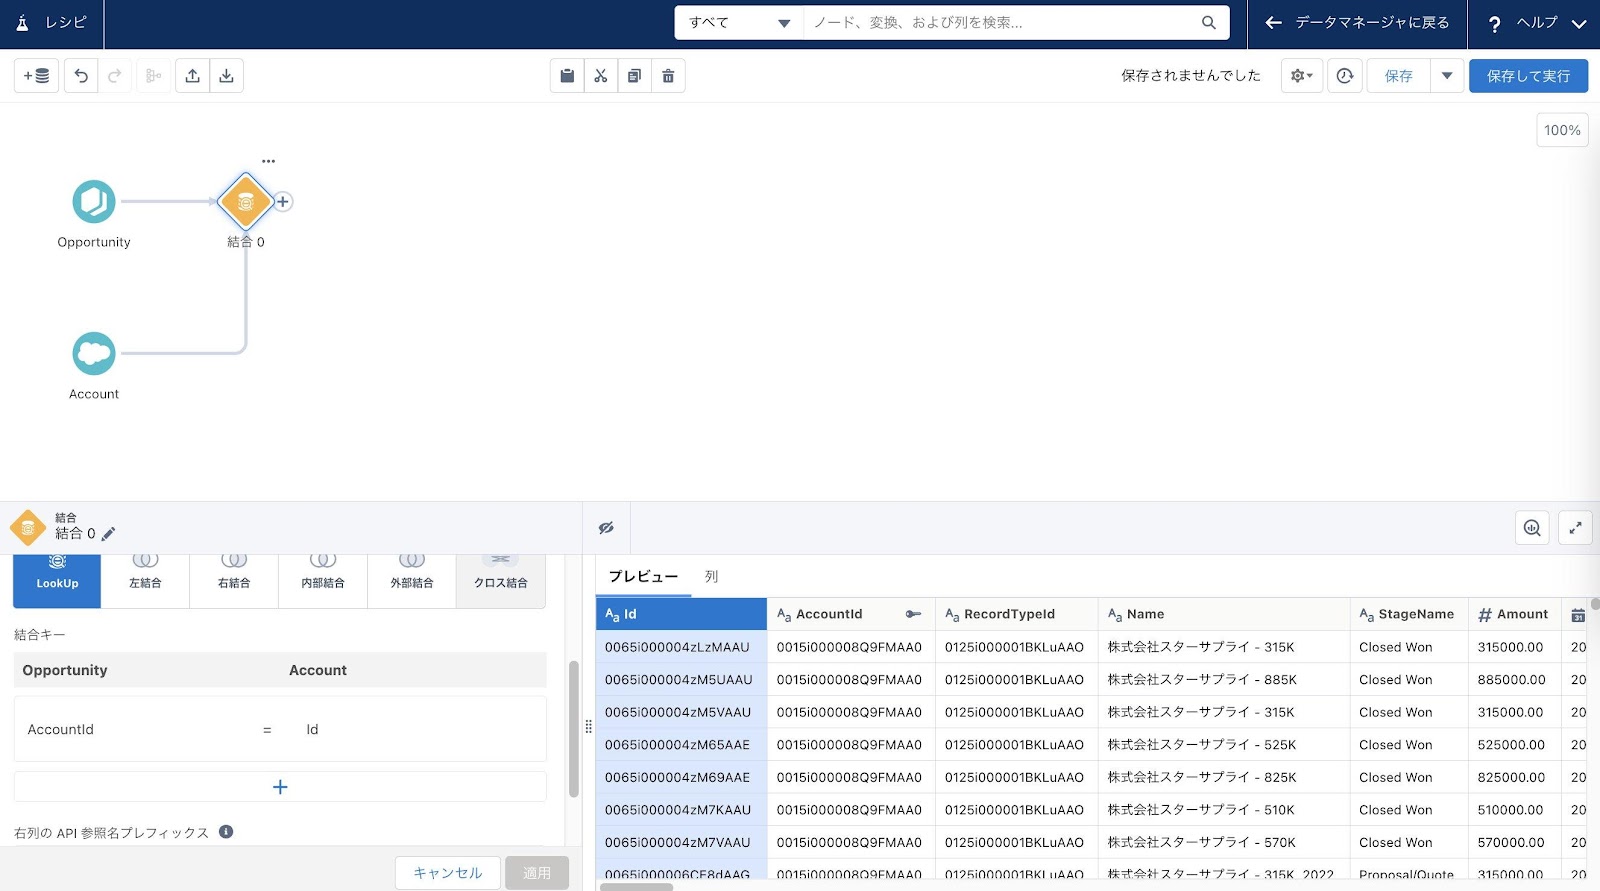The height and width of the screenshot is (891, 1600).
Task: Click the search magnifier in top bar
Action: [x=1209, y=23]
